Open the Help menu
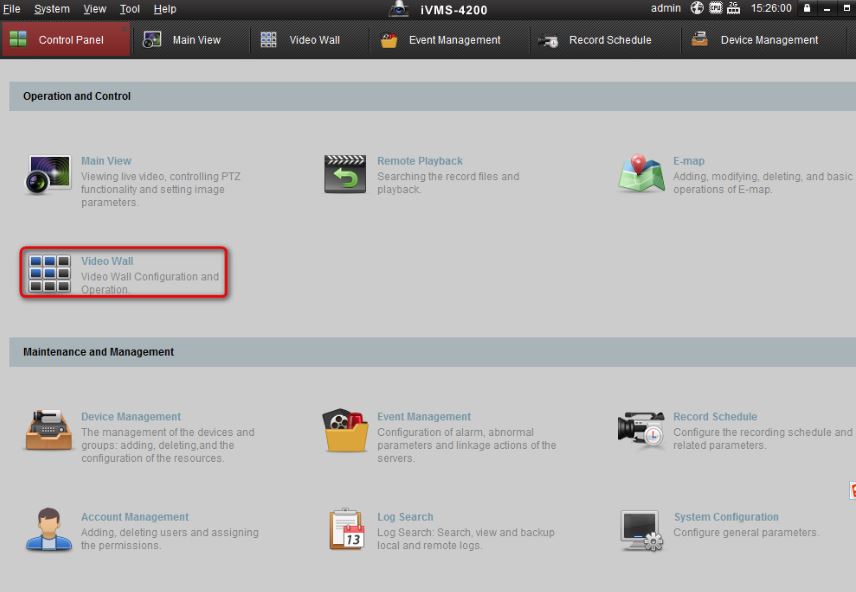Image resolution: width=856 pixels, height=592 pixels. pyautogui.click(x=165, y=9)
